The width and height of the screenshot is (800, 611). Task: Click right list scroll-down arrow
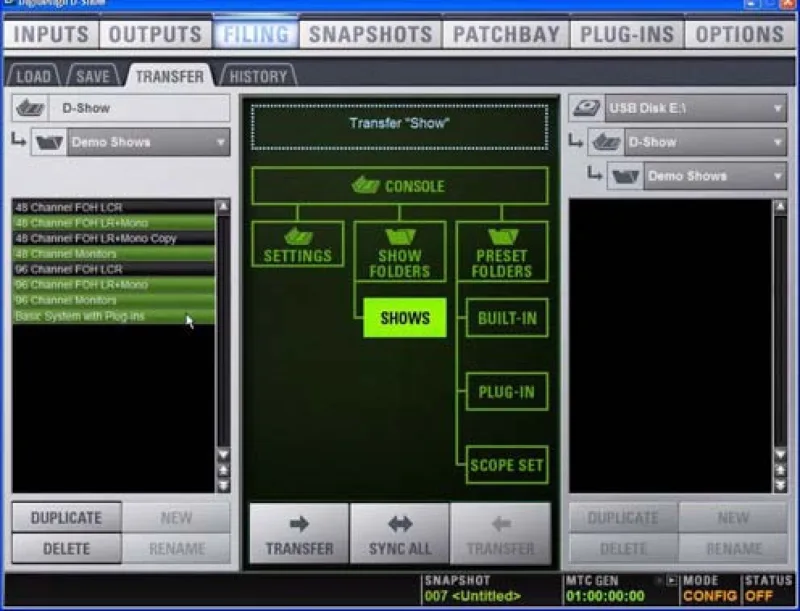(780, 454)
